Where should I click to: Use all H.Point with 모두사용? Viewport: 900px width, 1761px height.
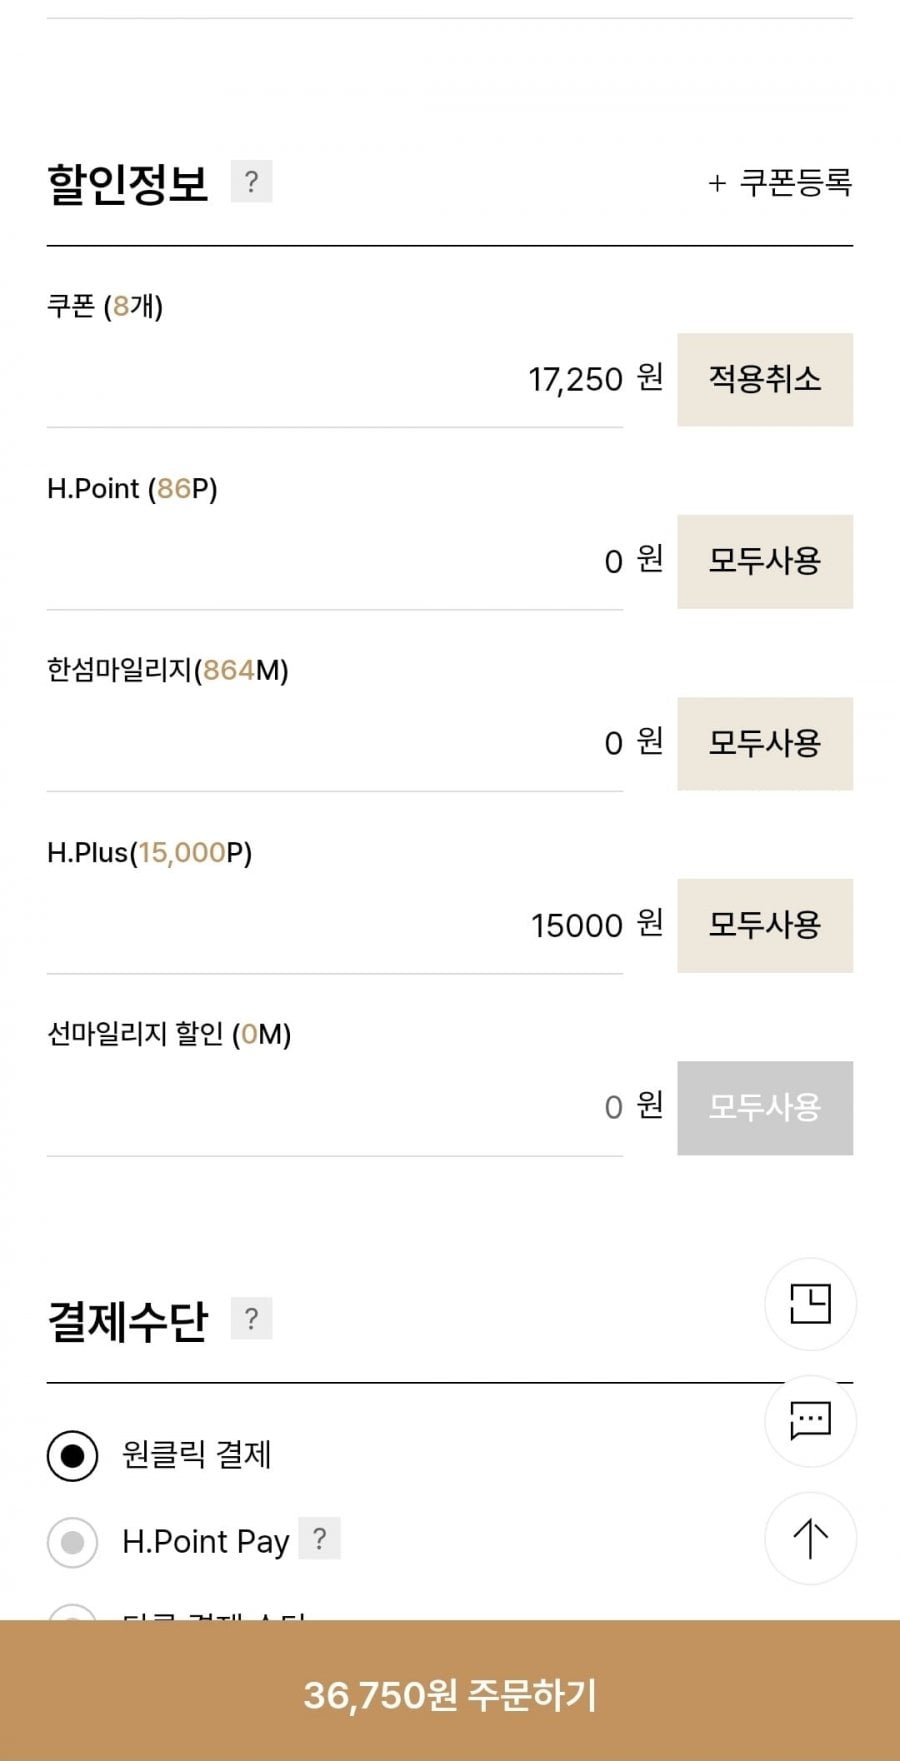coord(765,561)
